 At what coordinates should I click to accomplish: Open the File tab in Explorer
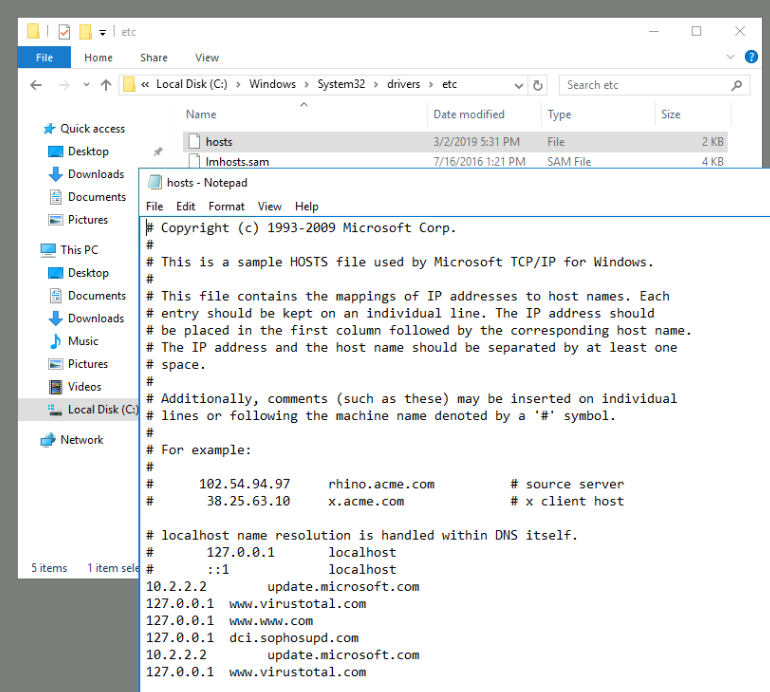[44, 57]
